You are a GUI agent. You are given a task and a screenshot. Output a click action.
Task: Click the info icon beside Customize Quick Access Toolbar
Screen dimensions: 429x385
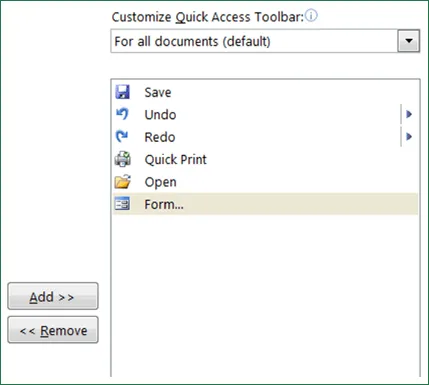(x=311, y=16)
